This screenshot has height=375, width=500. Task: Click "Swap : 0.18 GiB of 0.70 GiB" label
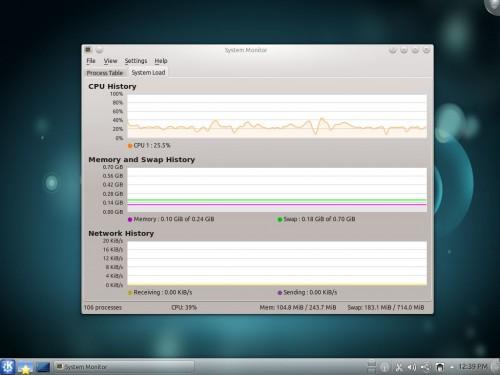[319, 219]
